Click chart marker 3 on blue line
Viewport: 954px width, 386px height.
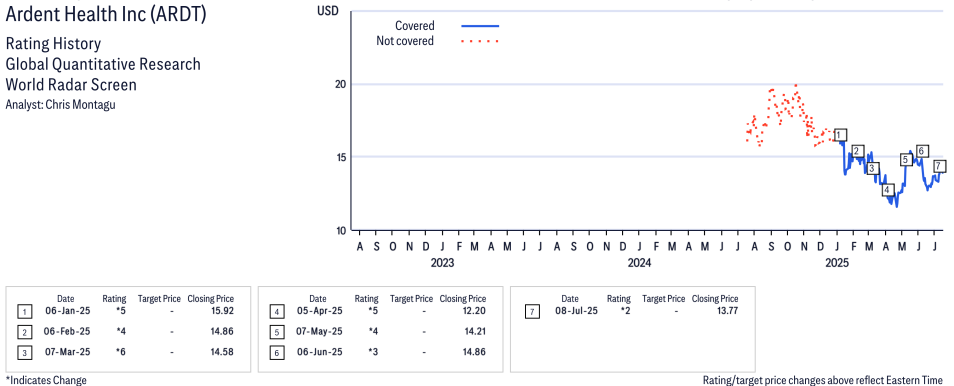(872, 168)
